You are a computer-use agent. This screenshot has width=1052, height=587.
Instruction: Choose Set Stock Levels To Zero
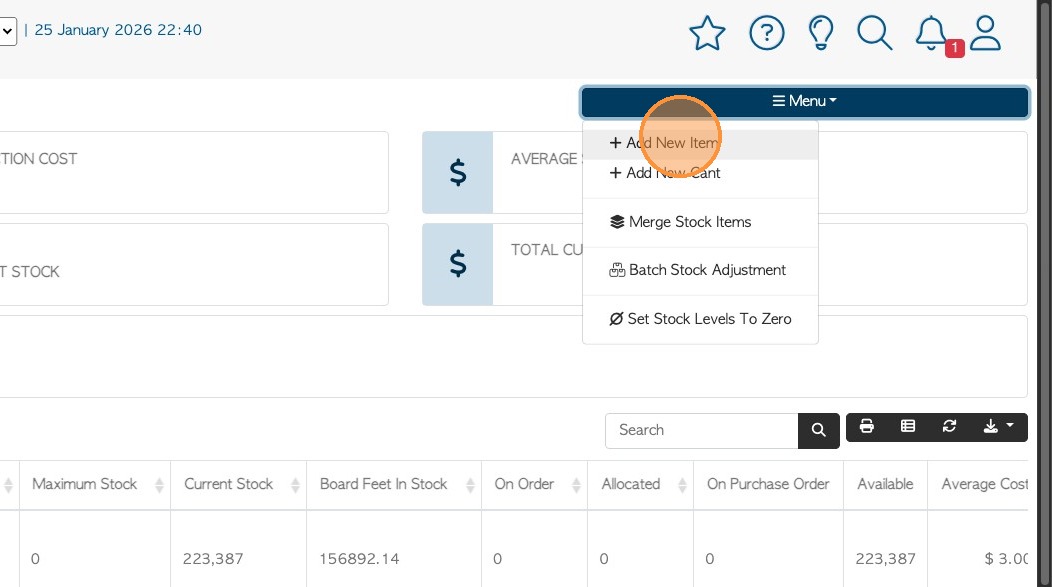[x=700, y=319]
